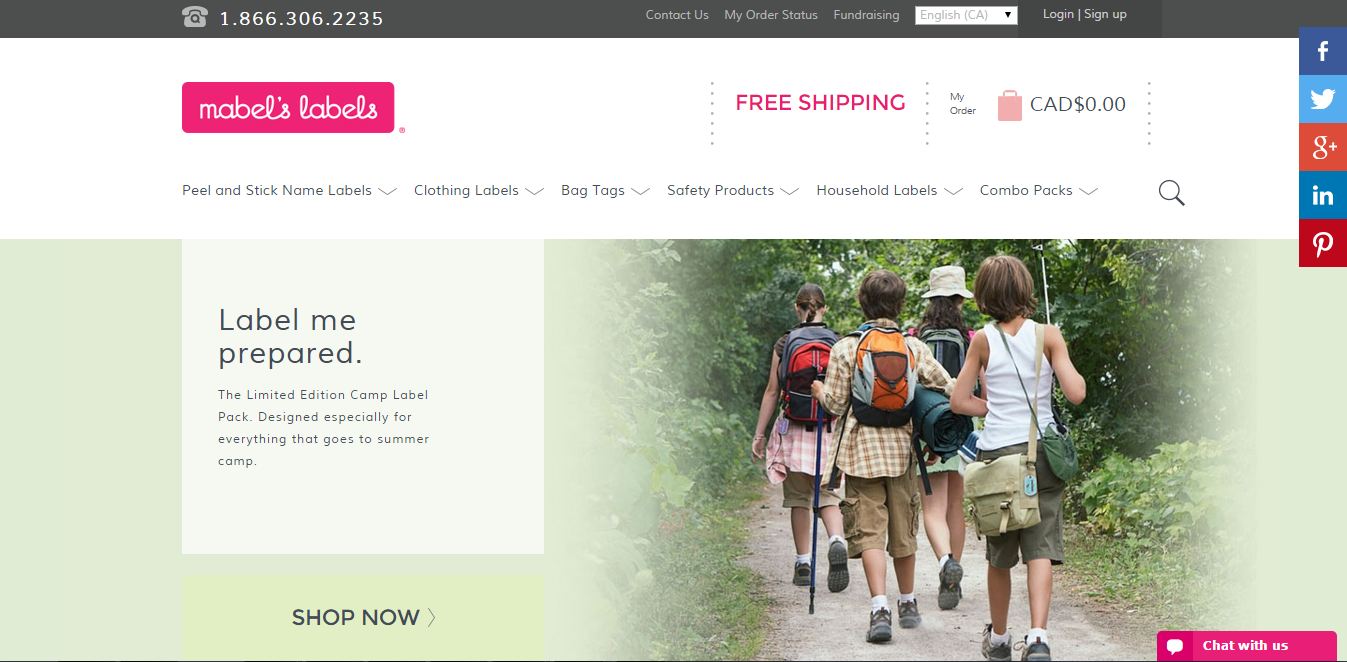This screenshot has width=1347, height=662.
Task: Open the Bag Tags menu
Action: (x=606, y=190)
